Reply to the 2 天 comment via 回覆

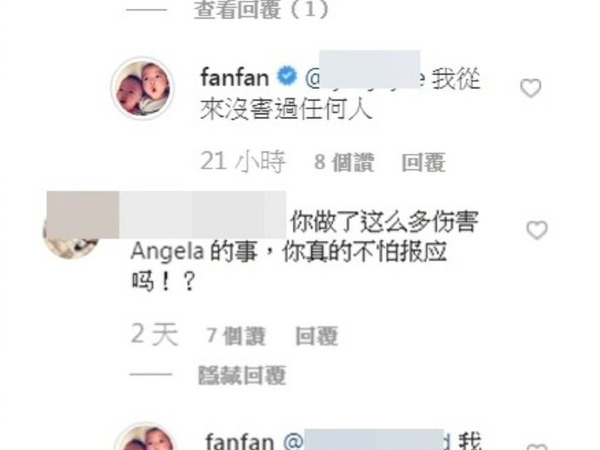(317, 336)
